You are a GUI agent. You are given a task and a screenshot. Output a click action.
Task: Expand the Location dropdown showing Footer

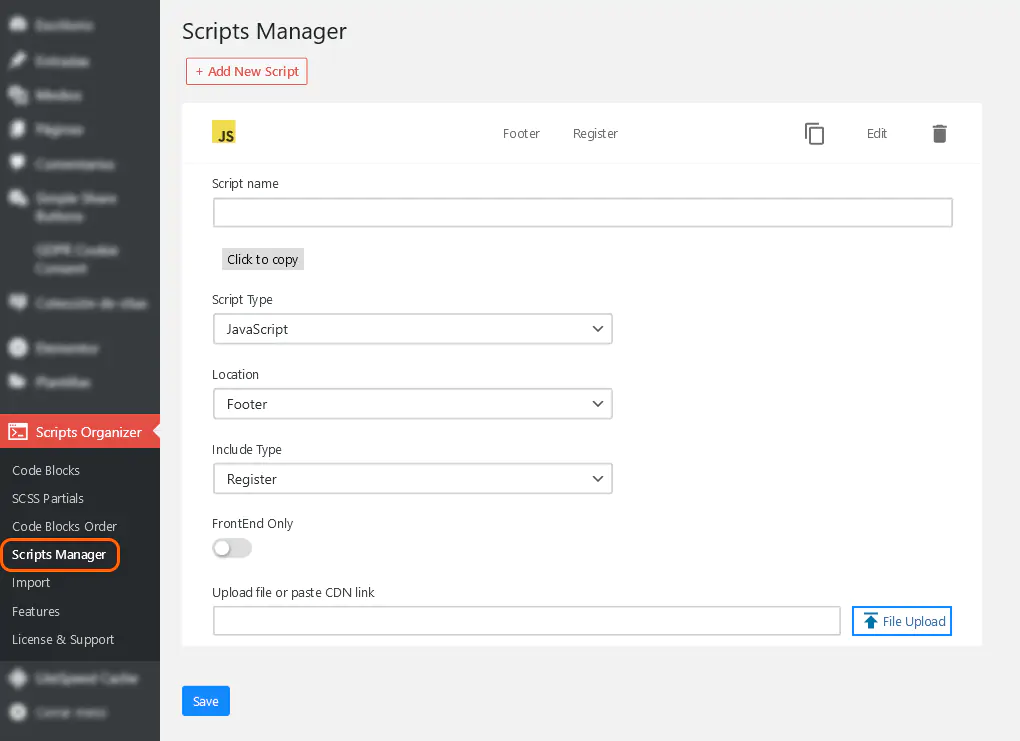(412, 404)
